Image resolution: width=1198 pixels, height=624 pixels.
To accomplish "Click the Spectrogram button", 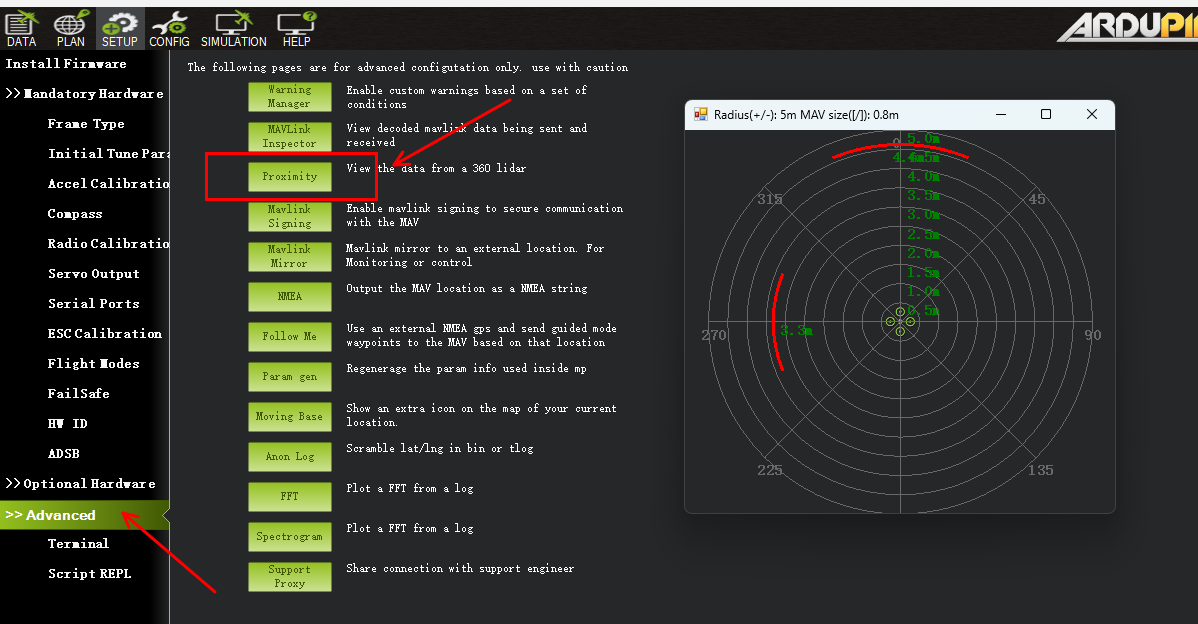I will click(289, 536).
